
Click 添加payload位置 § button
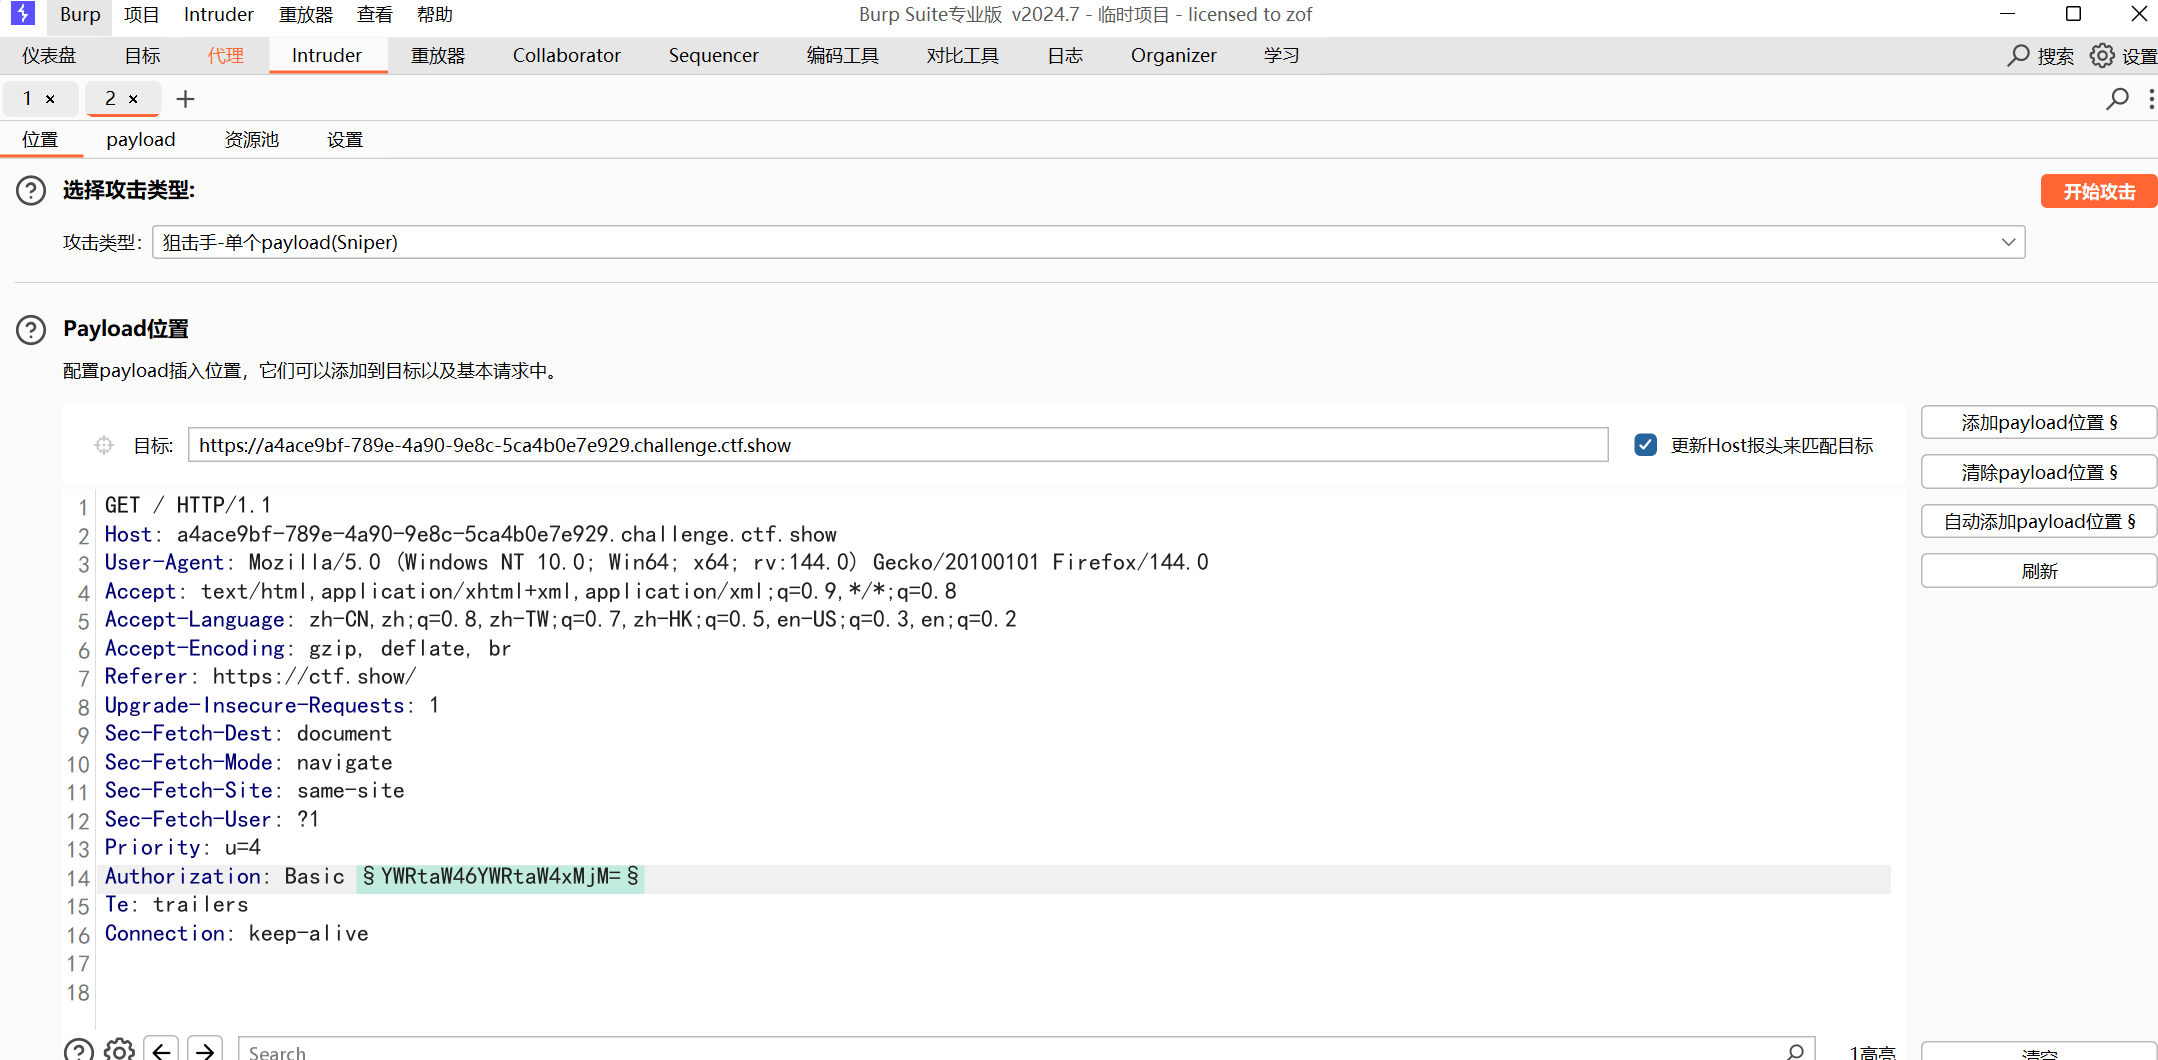click(2039, 423)
